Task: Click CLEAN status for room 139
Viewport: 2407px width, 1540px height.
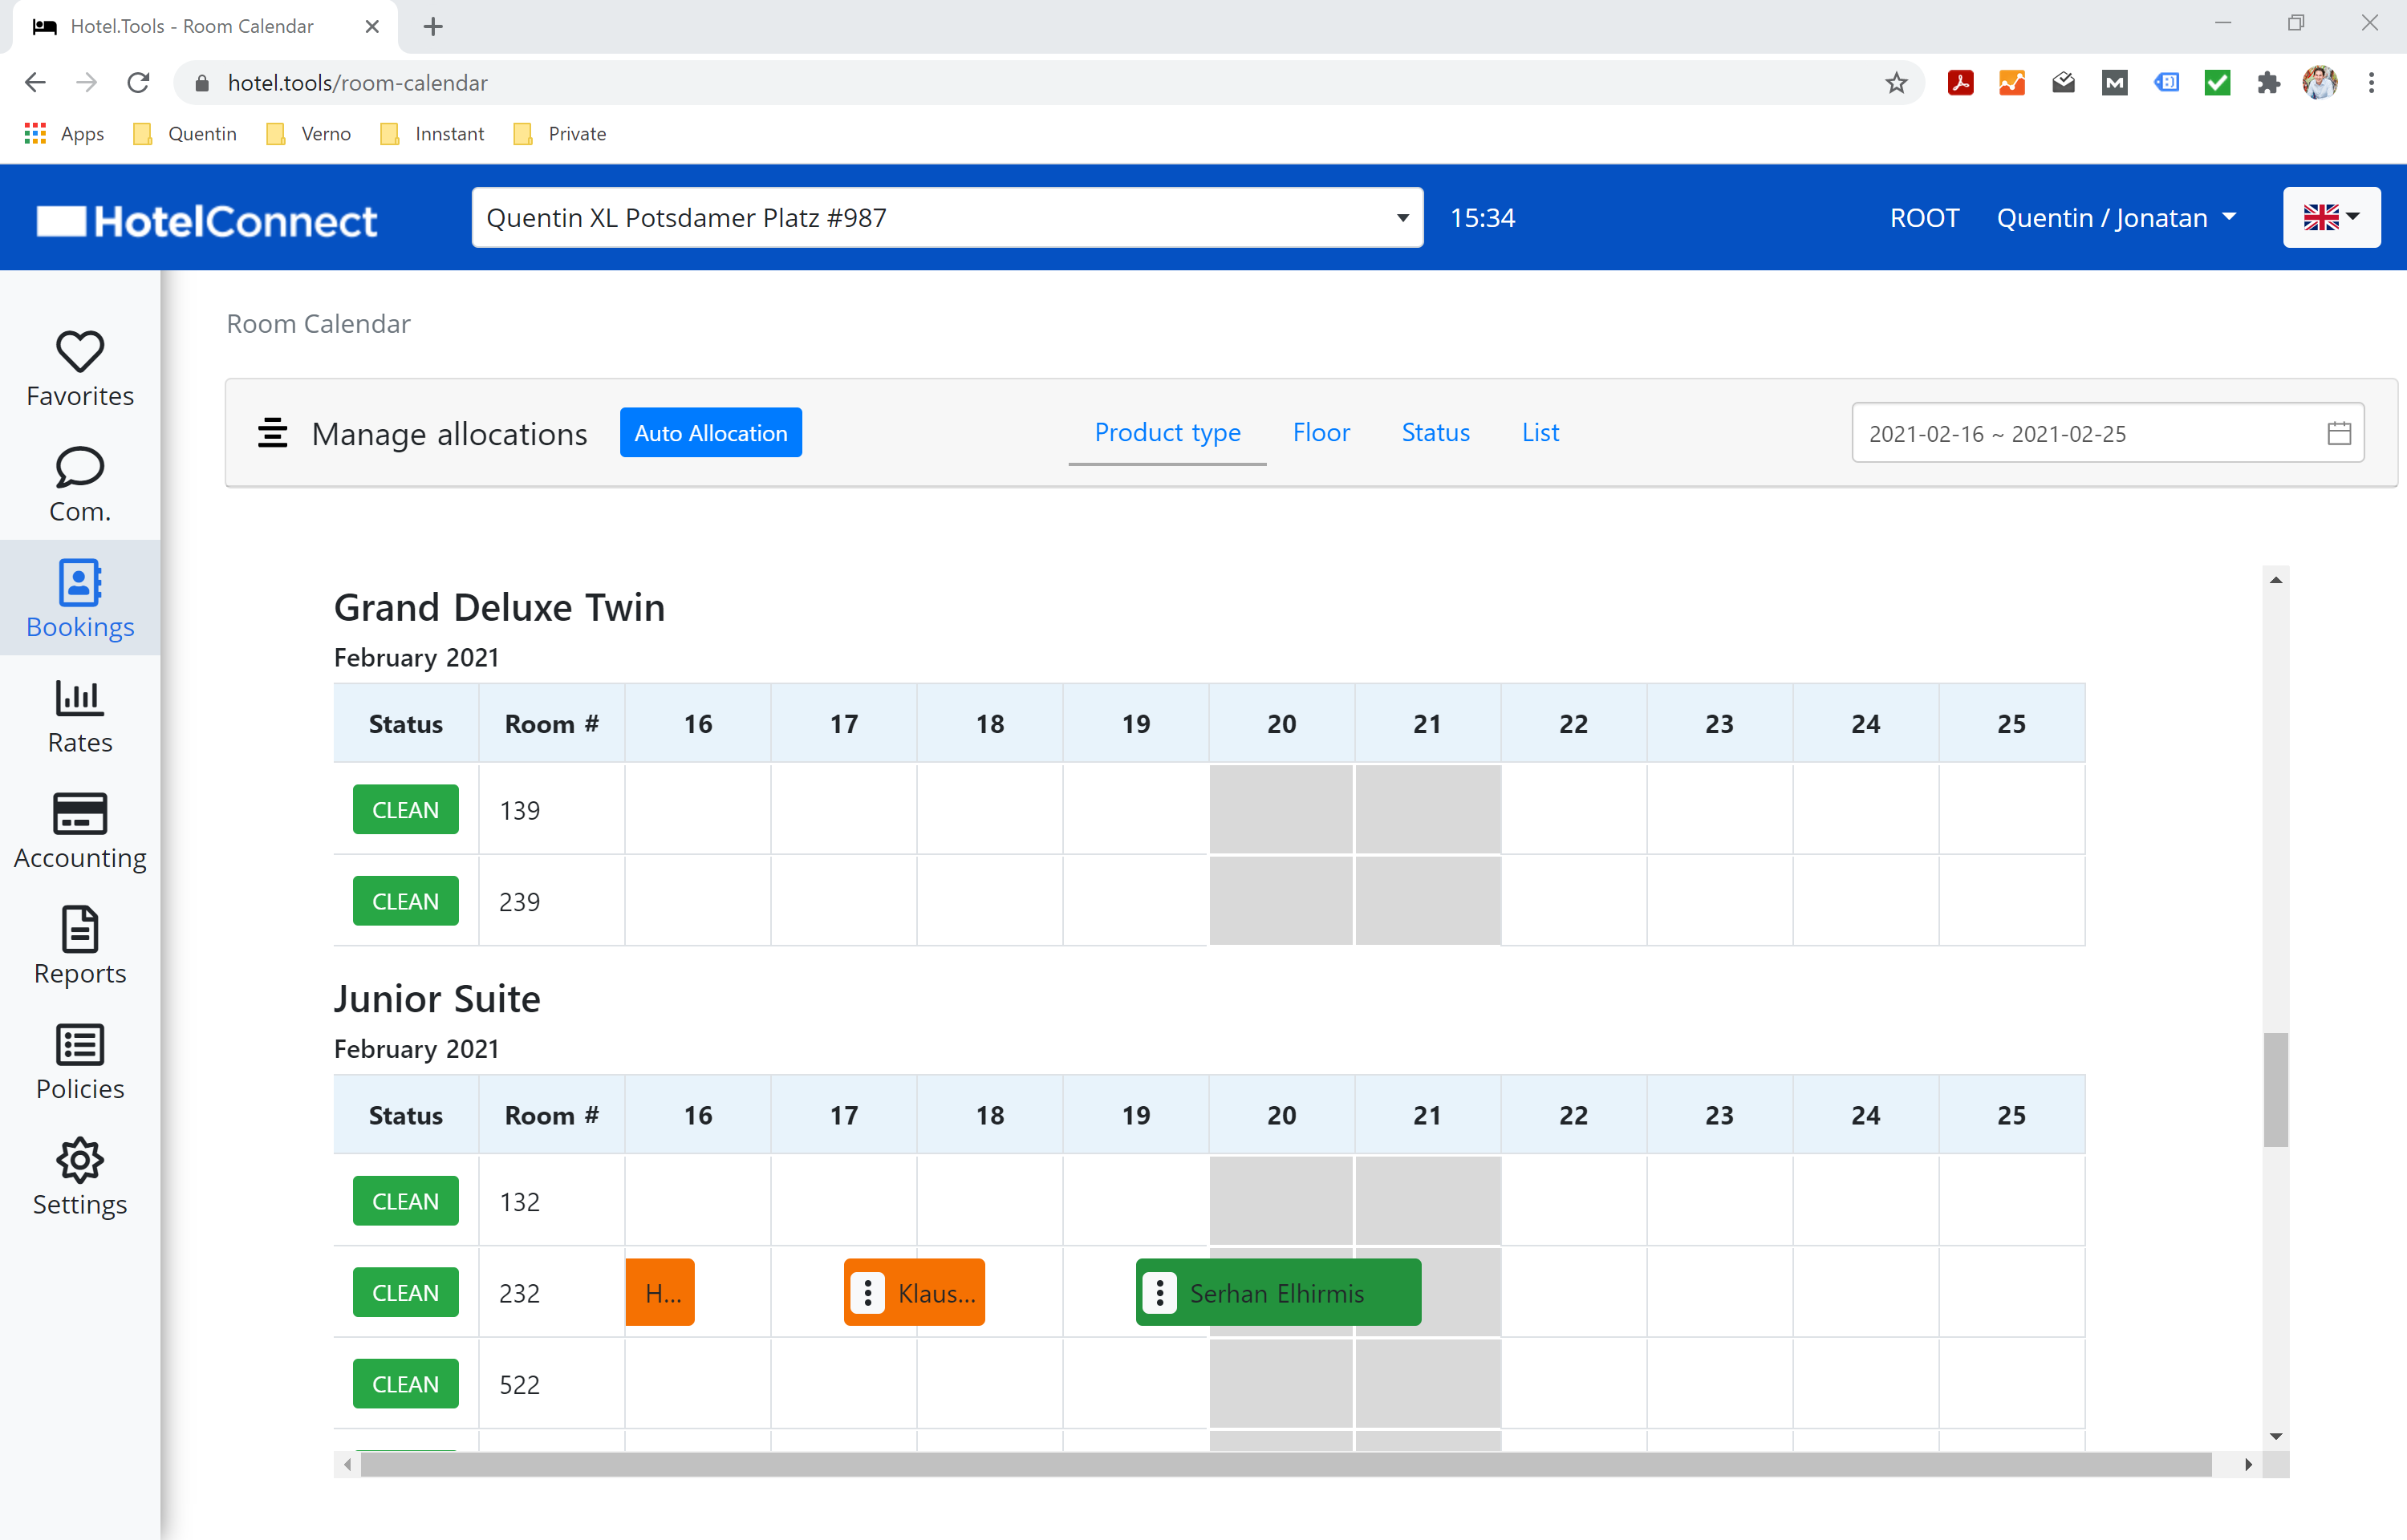Action: click(x=405, y=809)
